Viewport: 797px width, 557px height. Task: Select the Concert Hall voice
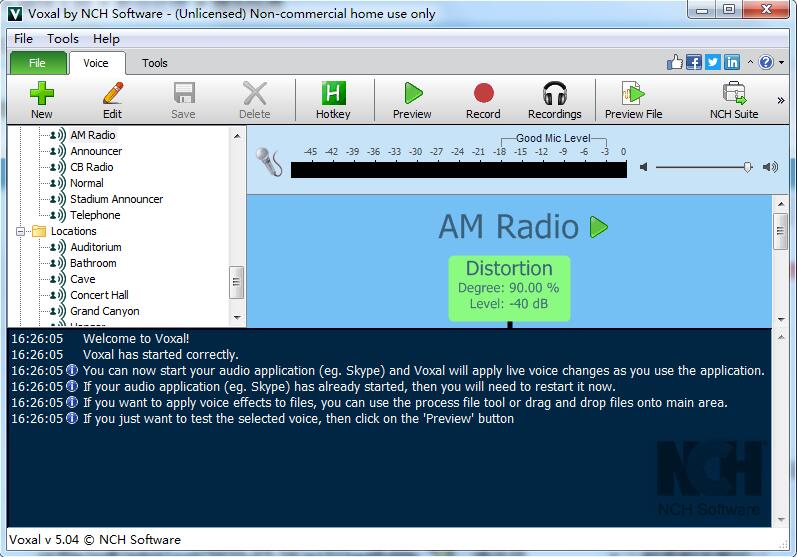click(99, 295)
